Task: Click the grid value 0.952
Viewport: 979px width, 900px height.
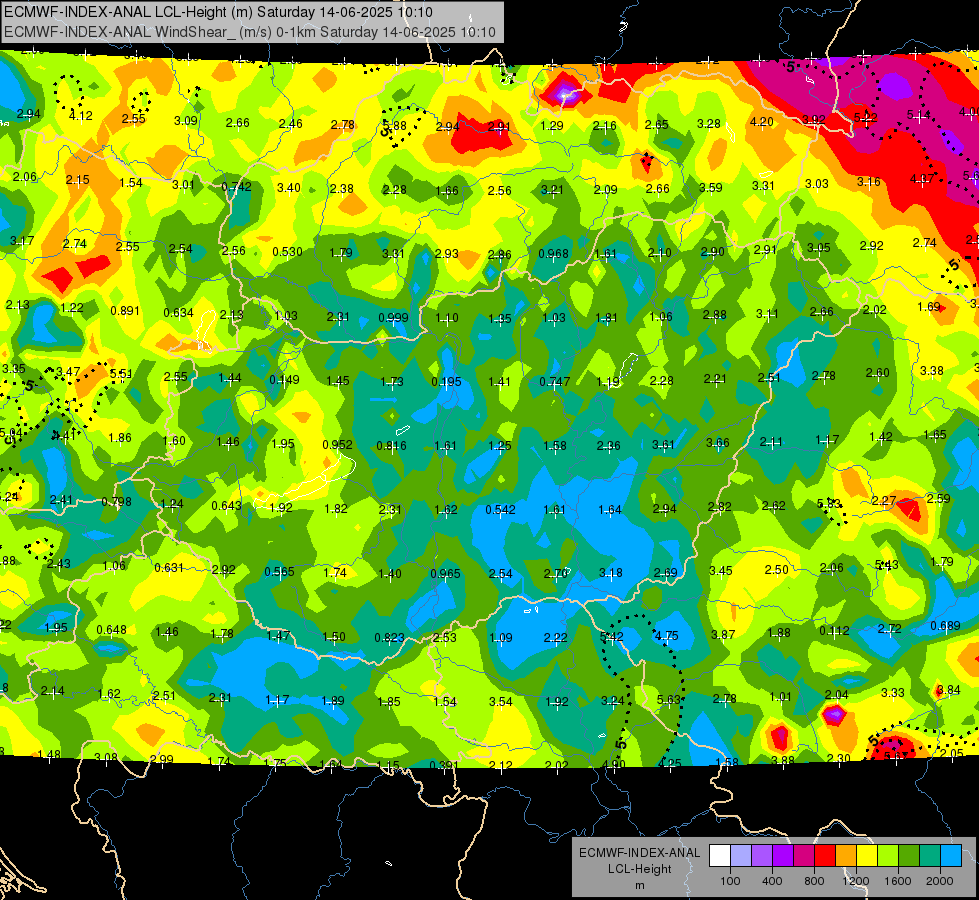Action: click(337, 445)
